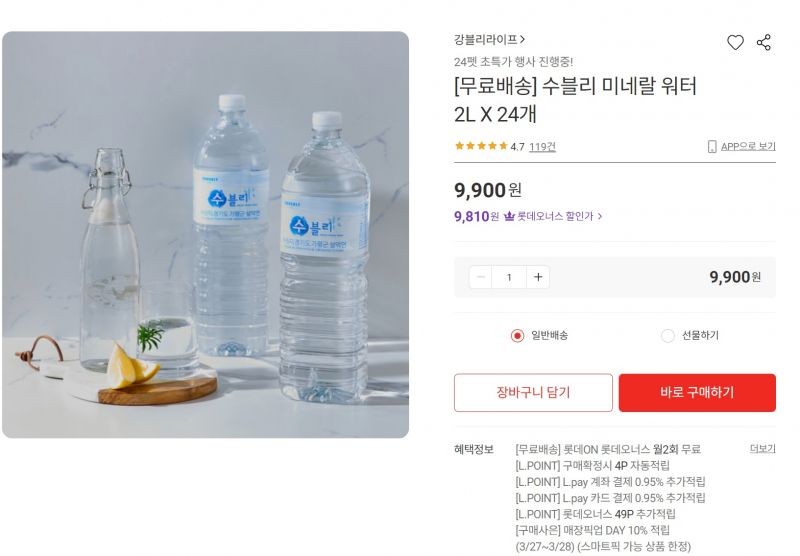Select the 선물하기 radio button
800x556 pixels.
pos(667,336)
